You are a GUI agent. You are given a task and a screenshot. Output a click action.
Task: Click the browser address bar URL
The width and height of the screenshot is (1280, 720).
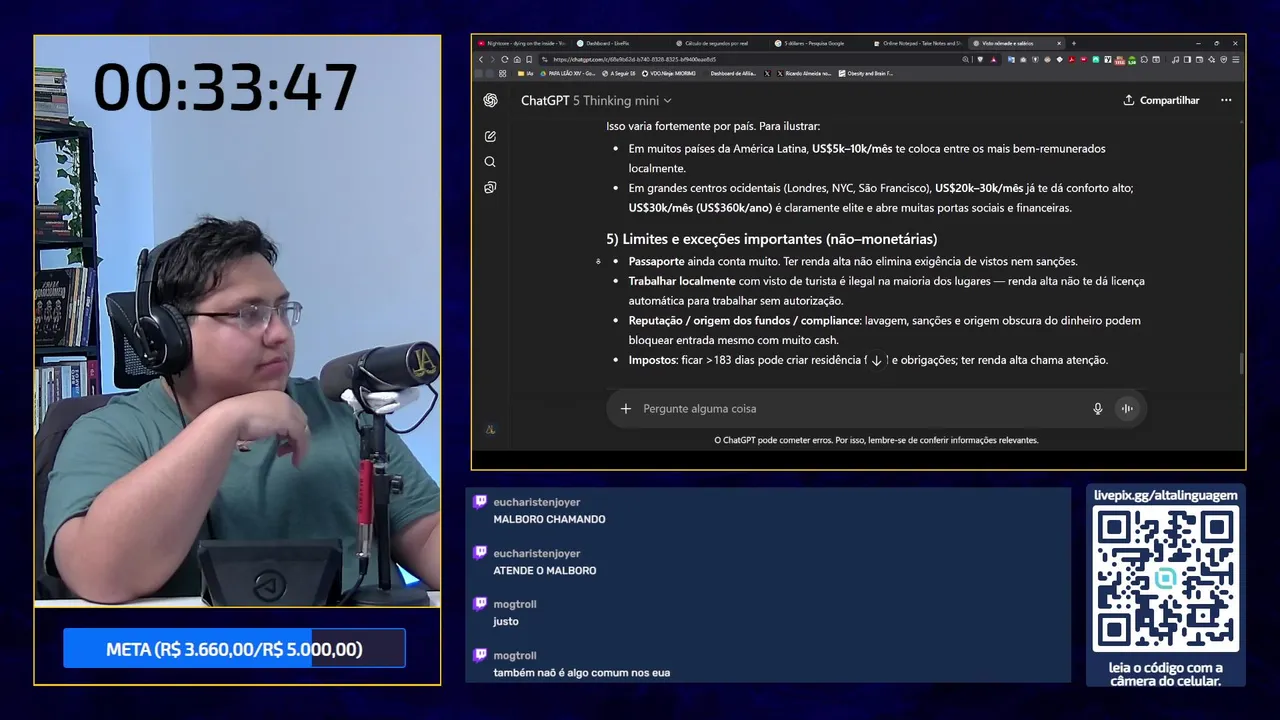pyautogui.click(x=634, y=59)
